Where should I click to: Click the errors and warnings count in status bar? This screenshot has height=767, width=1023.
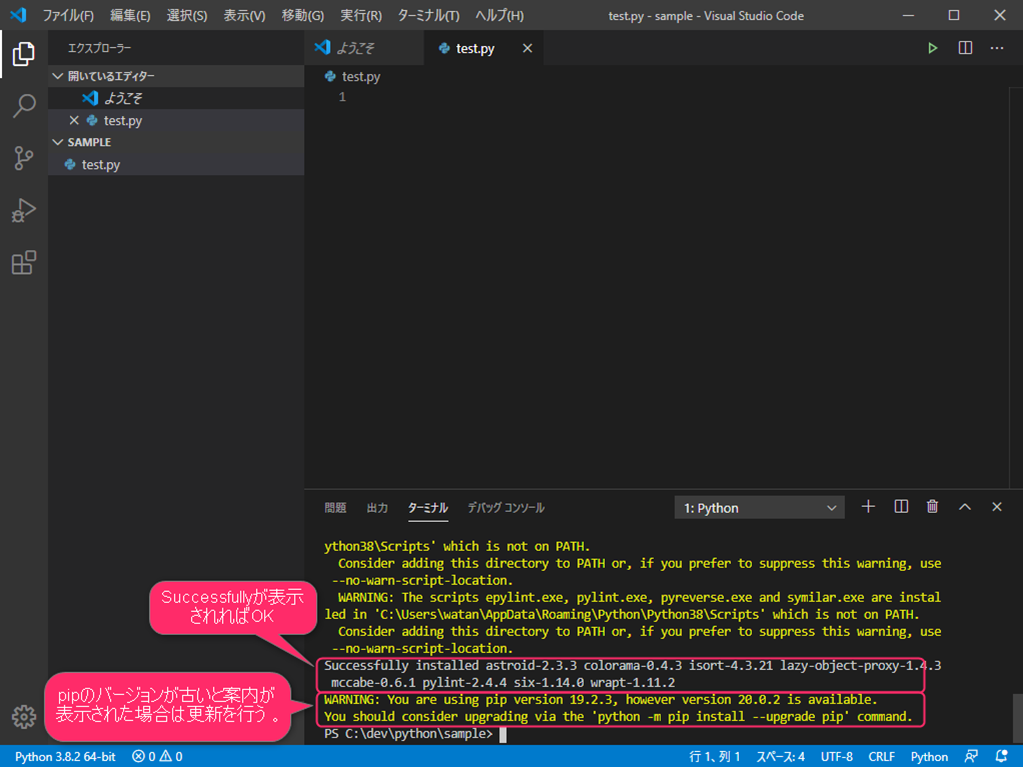click(157, 757)
